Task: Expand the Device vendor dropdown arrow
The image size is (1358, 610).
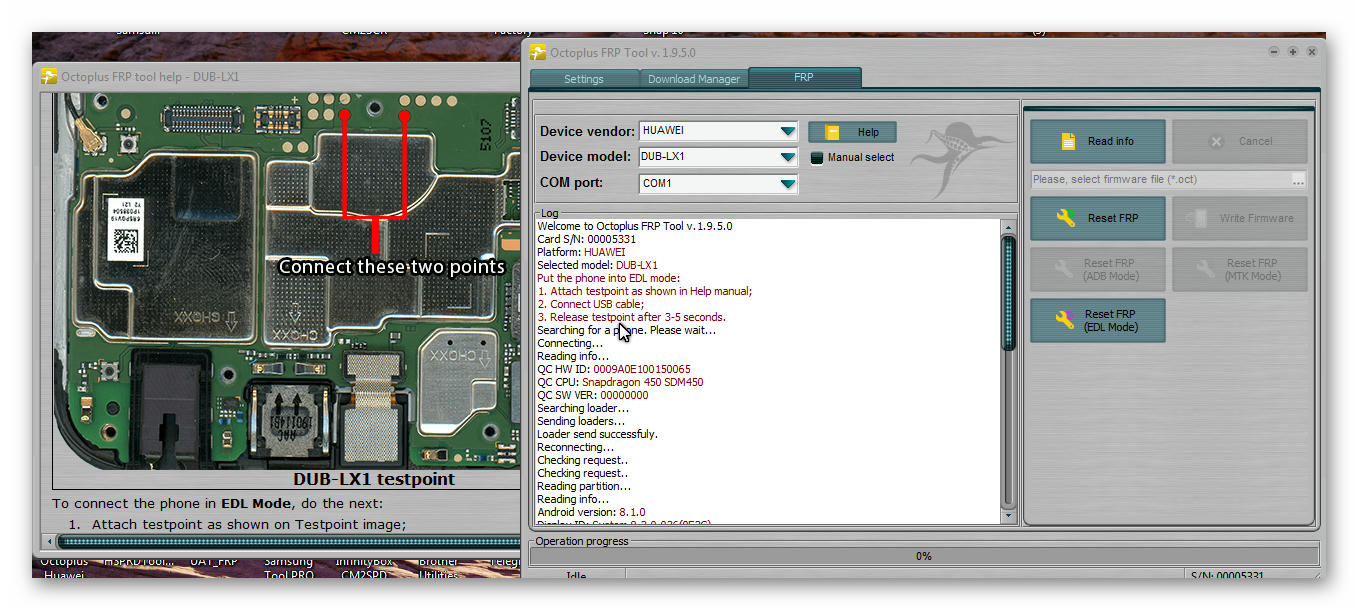Action: (x=788, y=131)
